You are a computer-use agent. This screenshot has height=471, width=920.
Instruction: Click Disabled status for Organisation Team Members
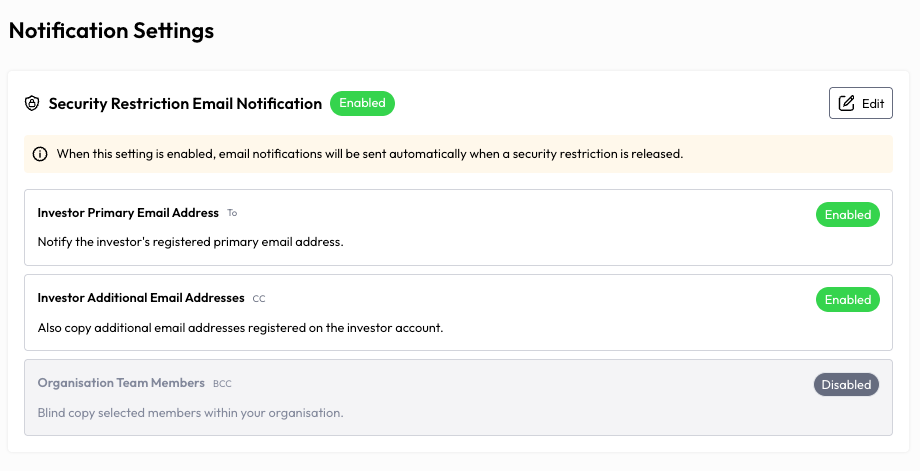pos(846,385)
